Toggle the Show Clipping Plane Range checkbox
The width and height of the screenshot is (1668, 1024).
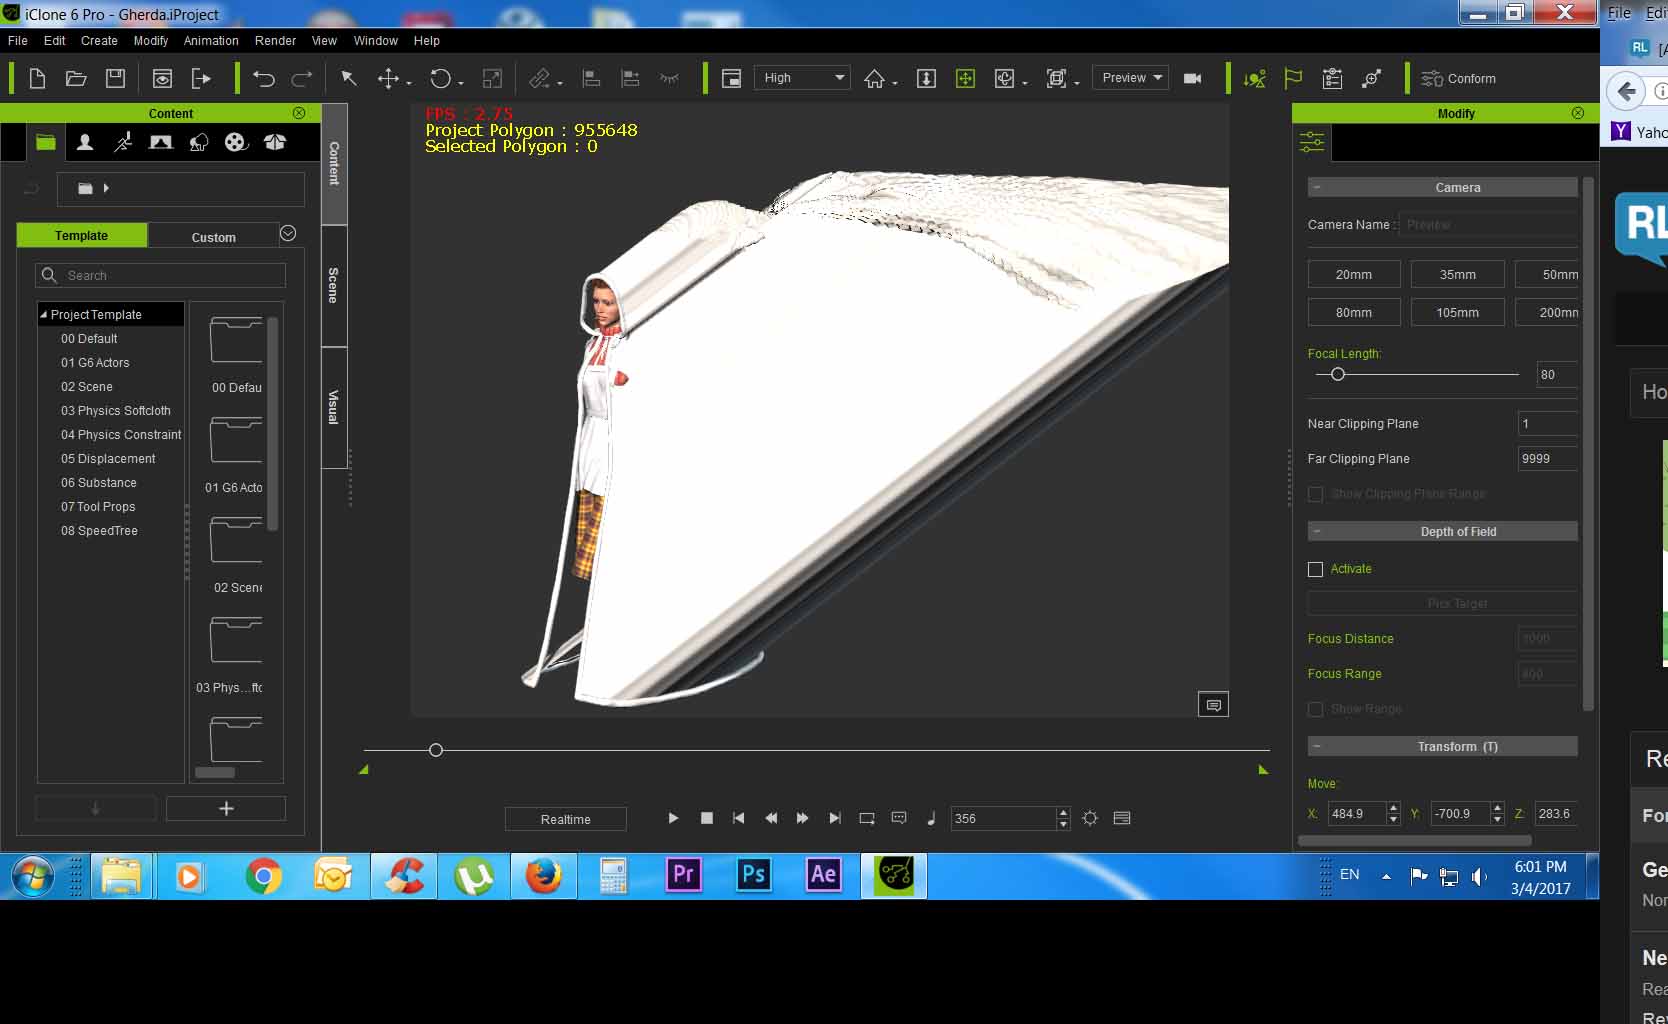1315,494
